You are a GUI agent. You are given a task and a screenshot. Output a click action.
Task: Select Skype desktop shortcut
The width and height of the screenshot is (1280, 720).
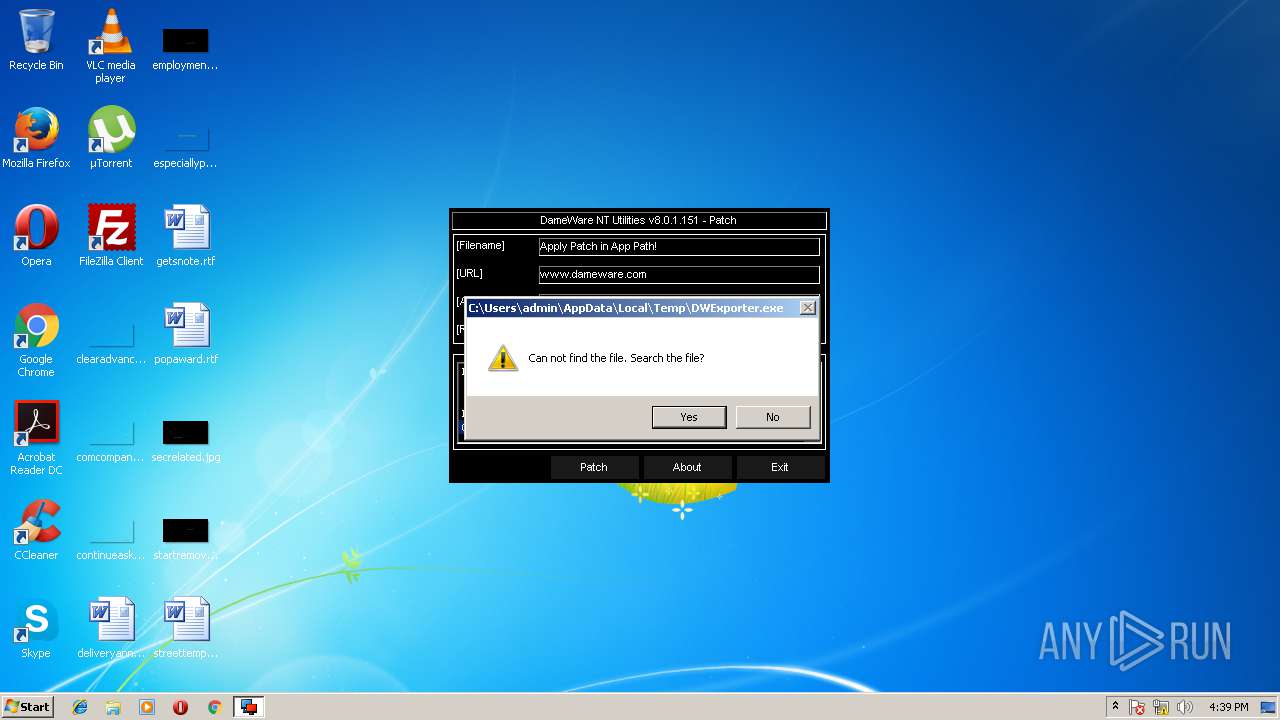tap(36, 628)
